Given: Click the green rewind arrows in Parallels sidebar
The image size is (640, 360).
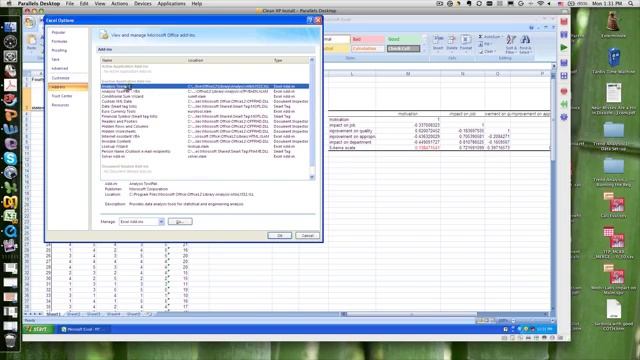Looking at the screenshot, I should point(564,104).
